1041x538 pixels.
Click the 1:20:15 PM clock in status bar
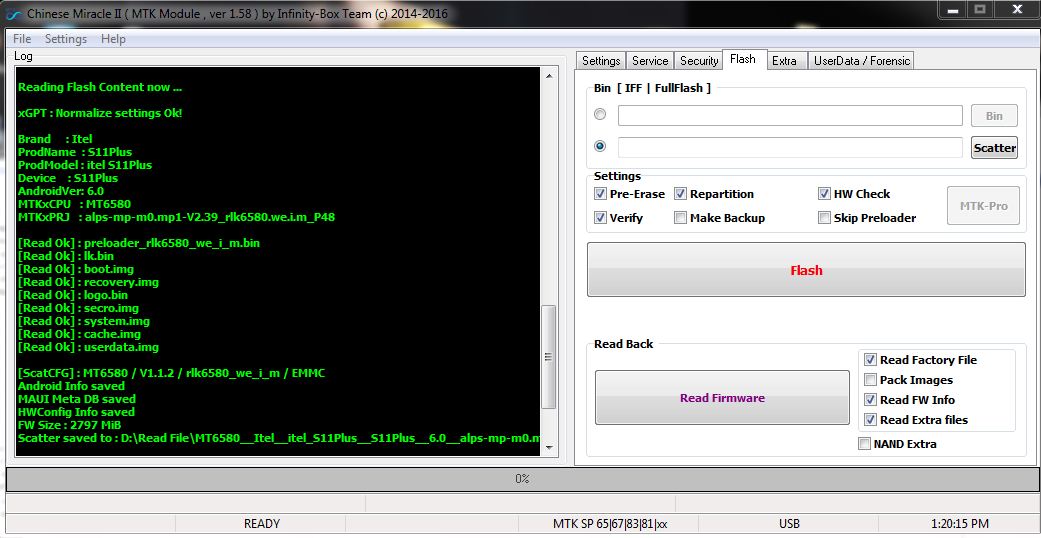tap(959, 524)
